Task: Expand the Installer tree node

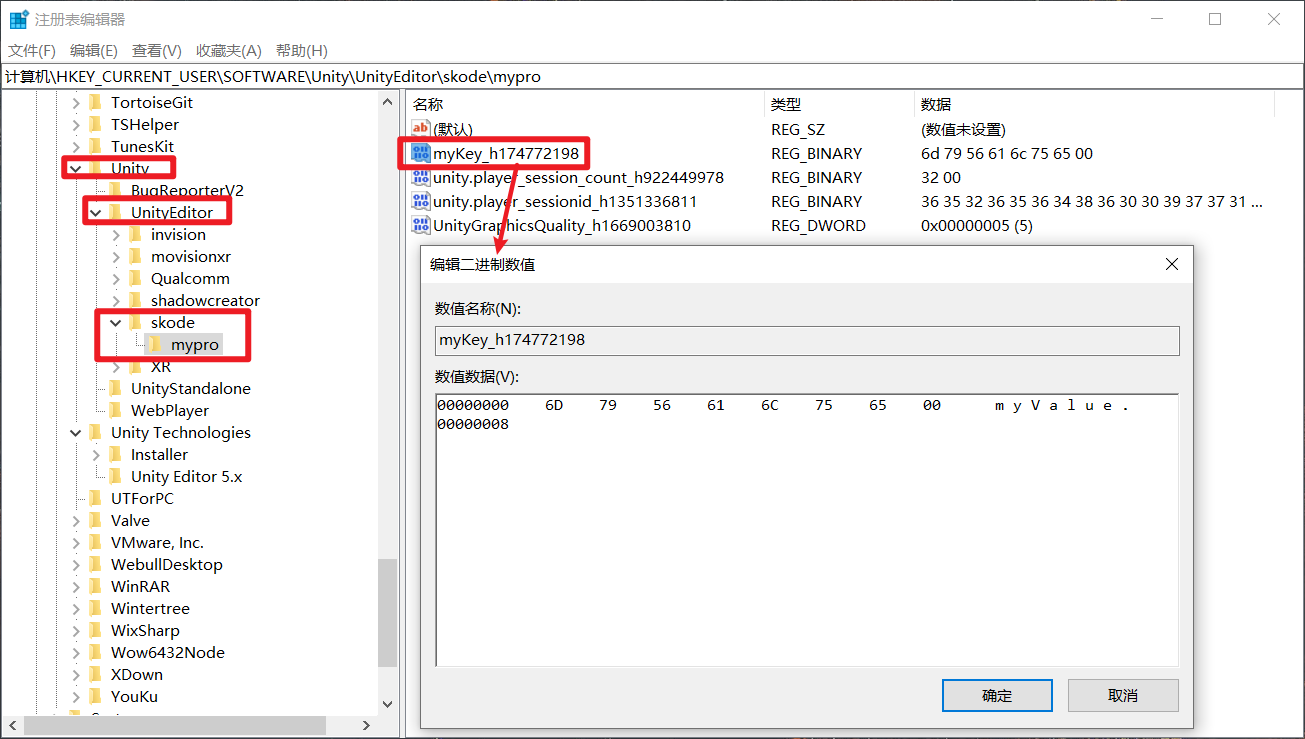Action: (x=96, y=454)
